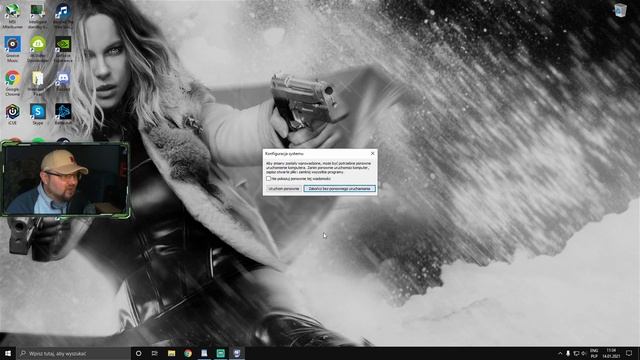
Task: Open the green cloud downloader shortcut
Action: coord(38,49)
